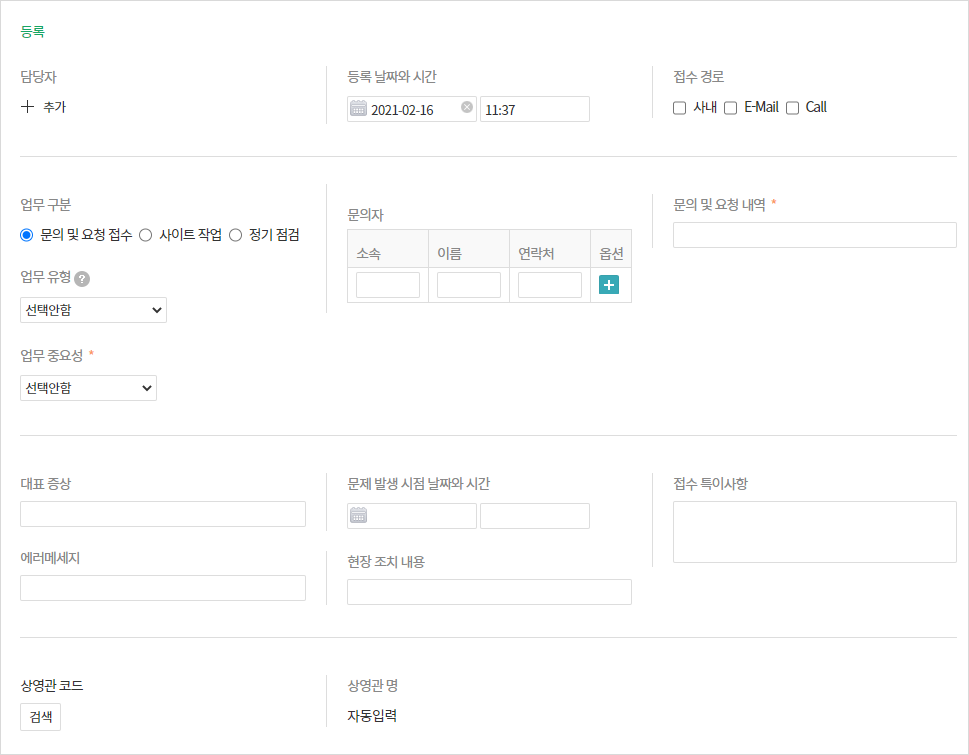This screenshot has width=969, height=755.
Task: Check the 사내 checkbox
Action: [x=679, y=108]
